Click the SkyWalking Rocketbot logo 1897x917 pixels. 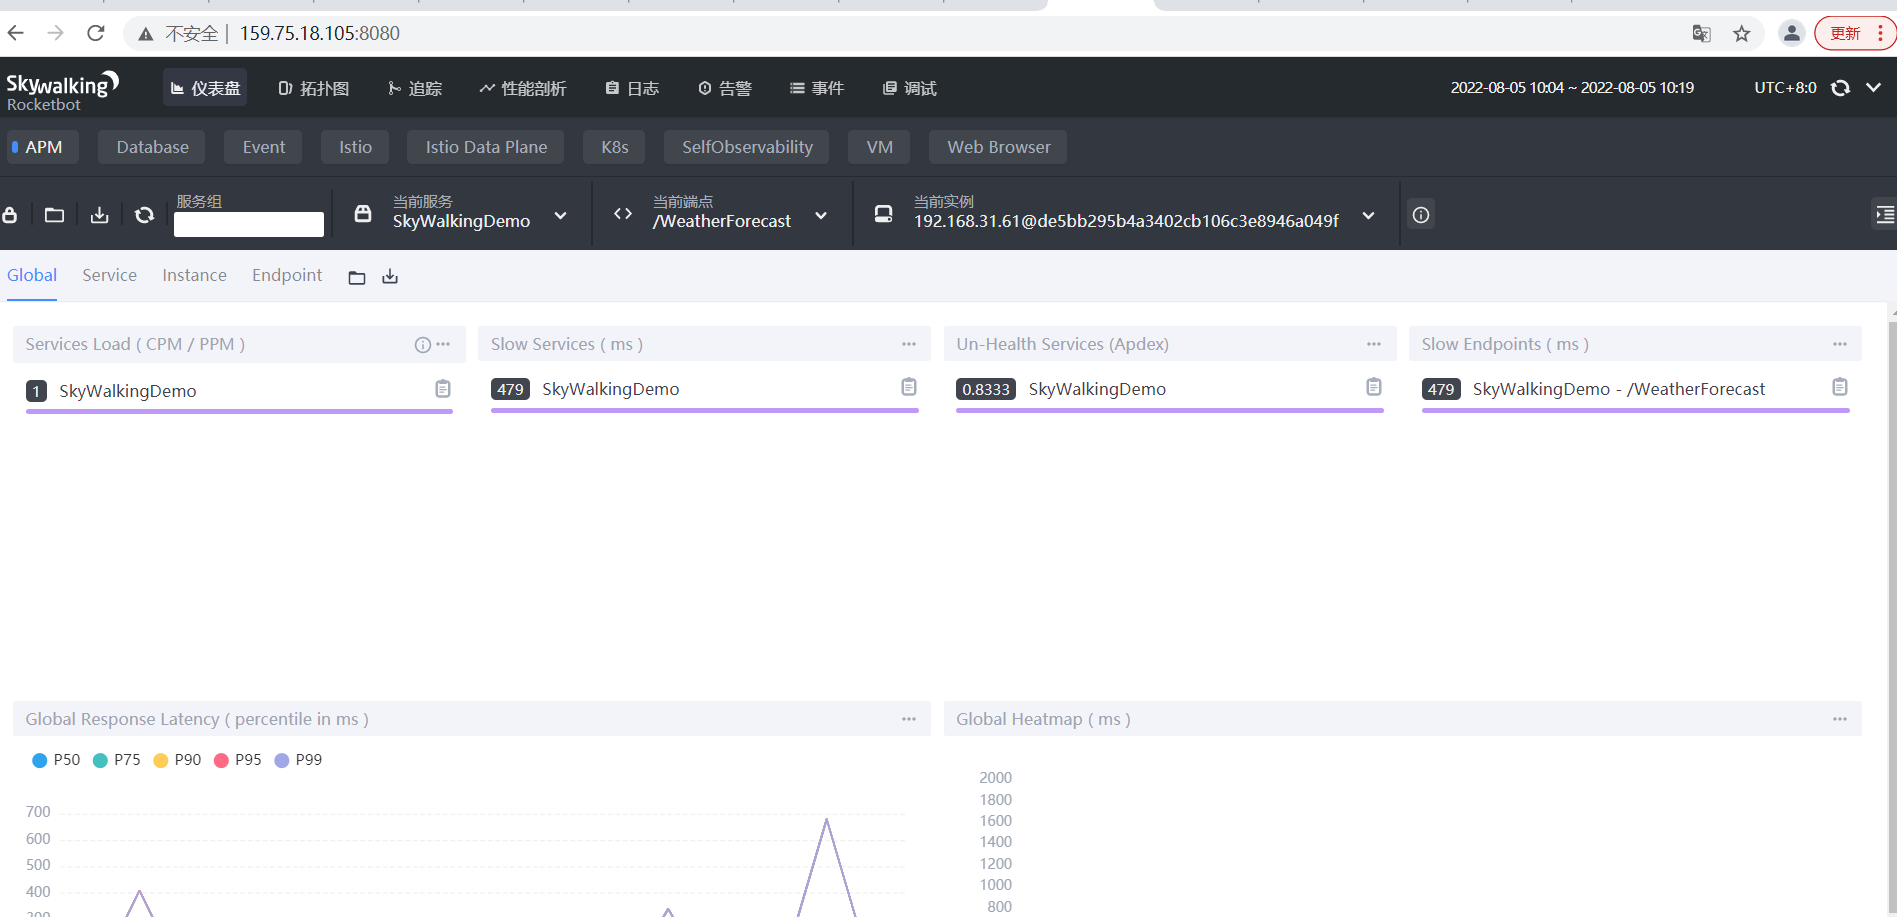click(x=62, y=90)
